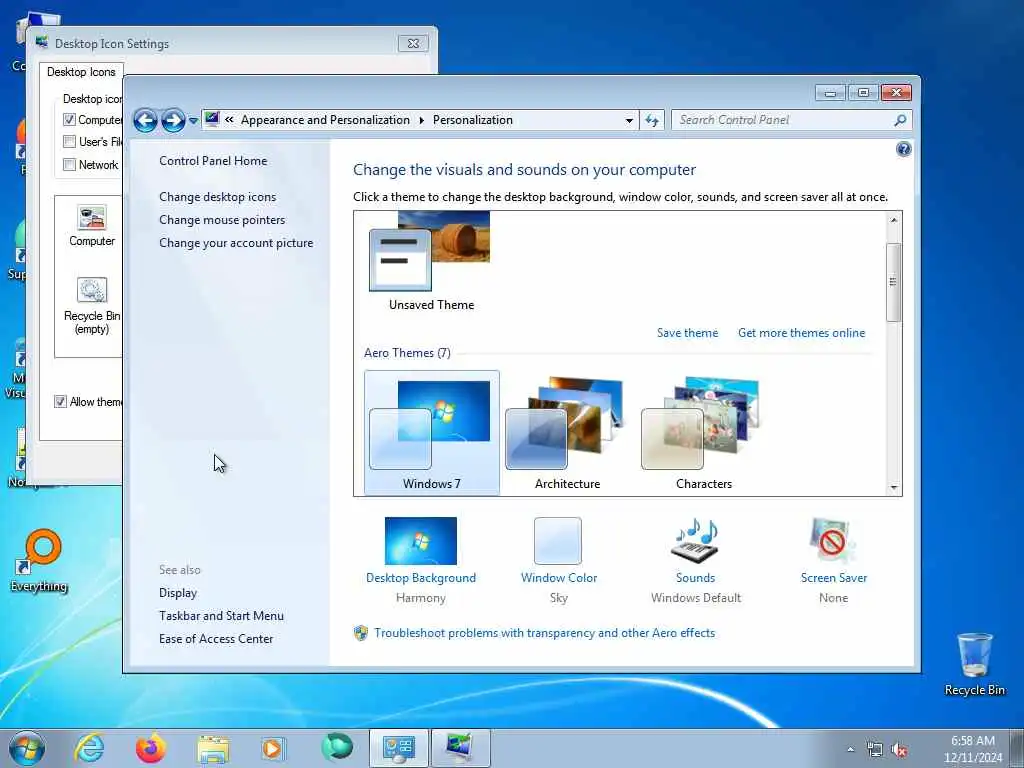Toggle Allow themes checkbox in Desktop Icon Settings
1024x768 pixels.
pyautogui.click(x=60, y=402)
